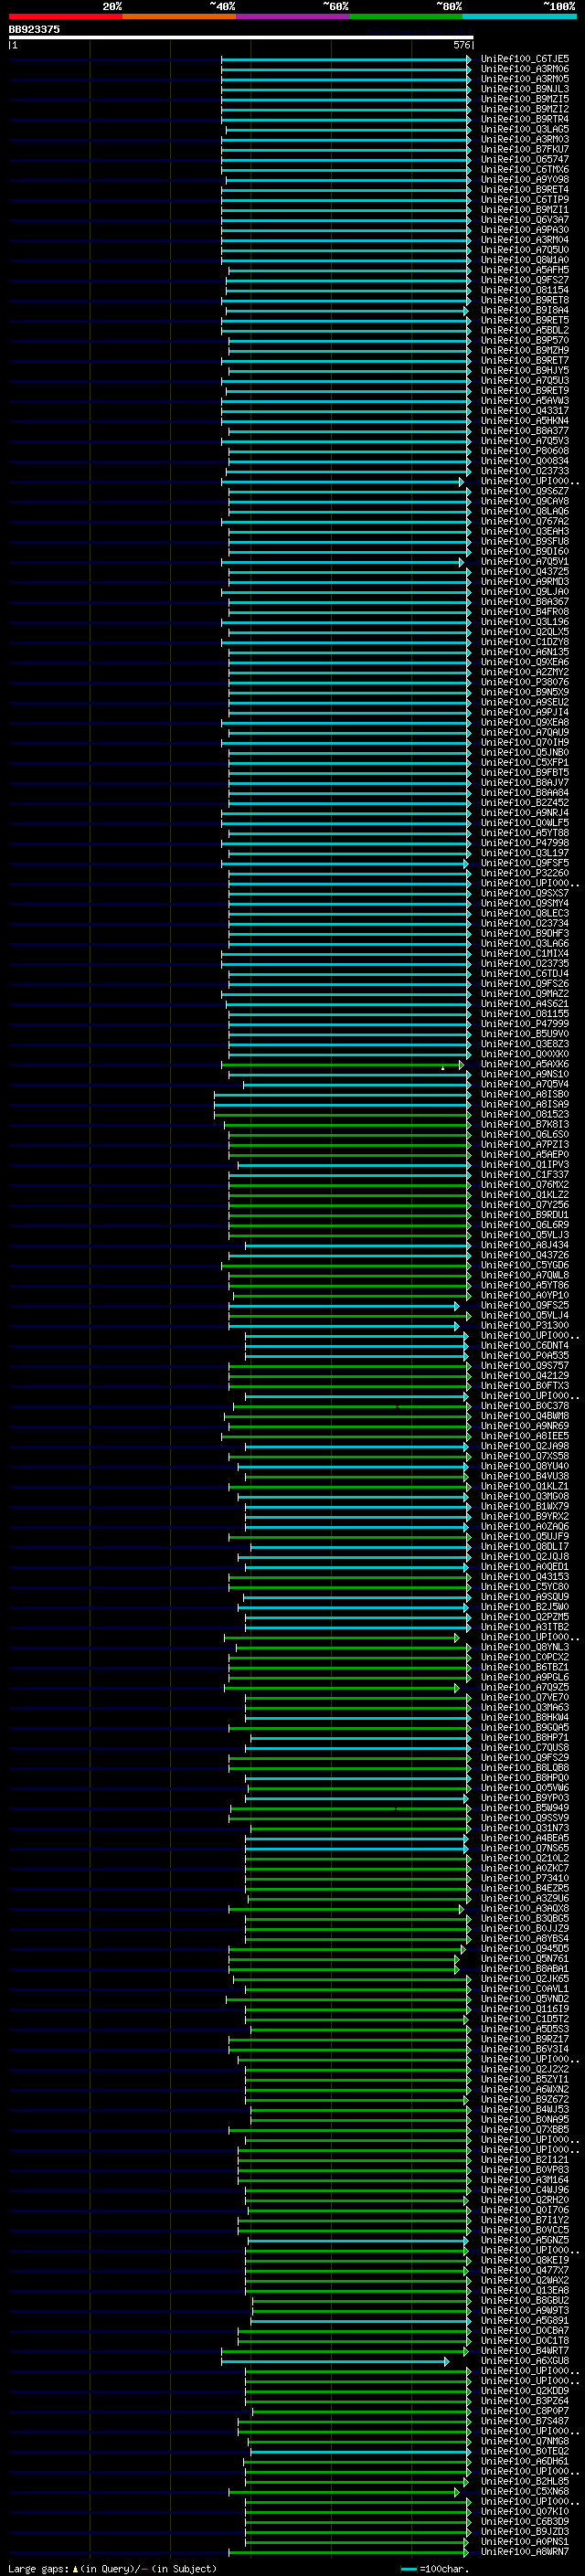Image resolution: width=585 pixels, height=2576 pixels.
Task: Click the label UniRef100_A5G891
Action: click(x=525, y=2320)
